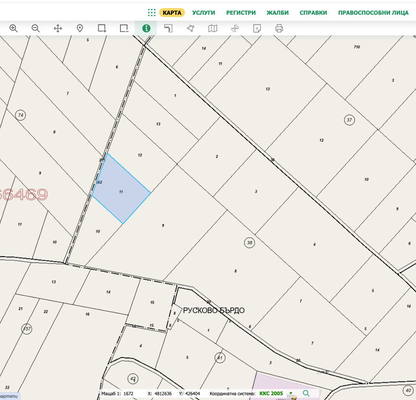Select the polygon area measure tool
The image size is (416, 400).
(x=190, y=28)
